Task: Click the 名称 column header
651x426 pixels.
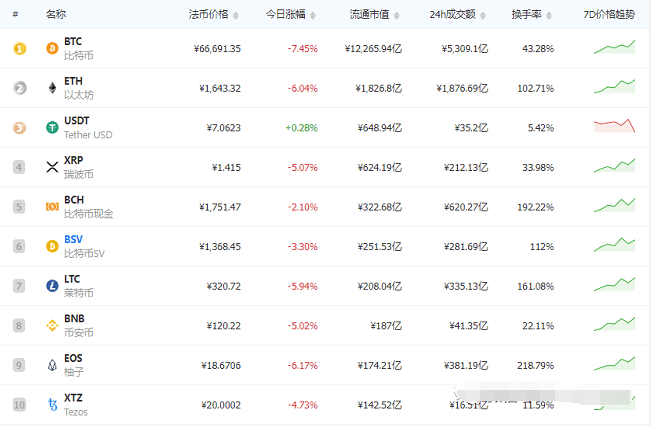Action: [56, 16]
